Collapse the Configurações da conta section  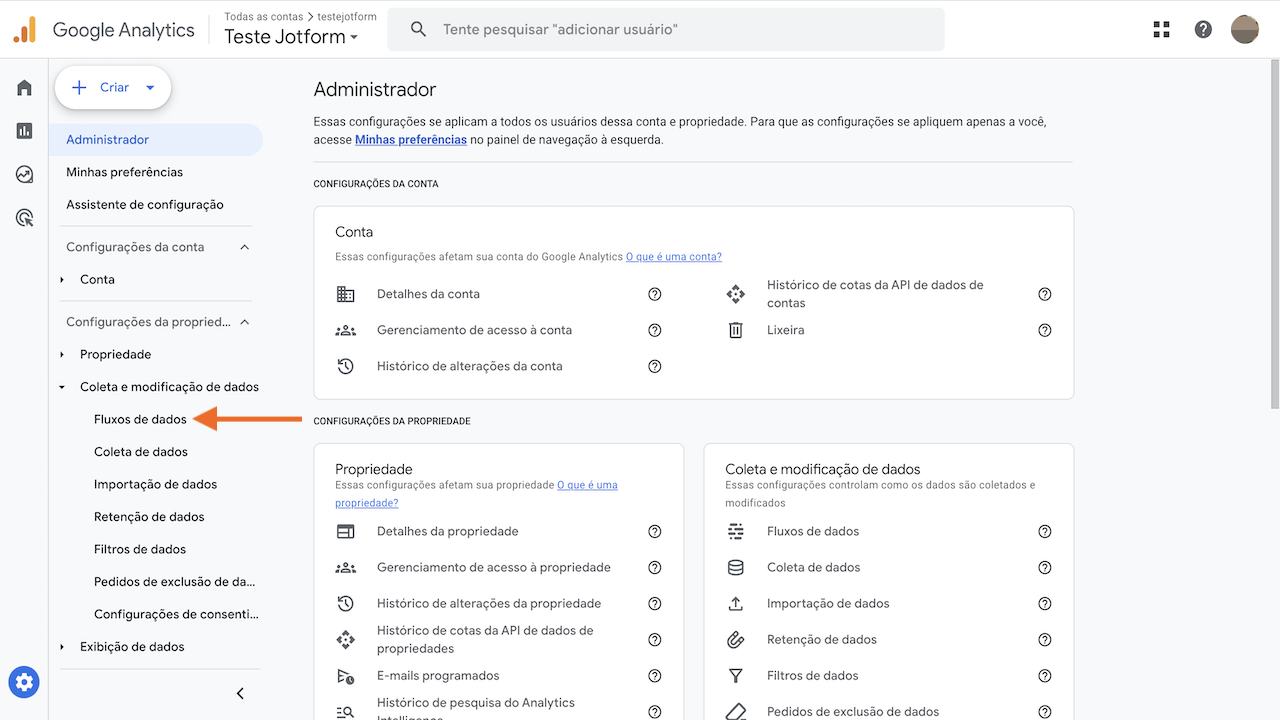click(x=244, y=246)
